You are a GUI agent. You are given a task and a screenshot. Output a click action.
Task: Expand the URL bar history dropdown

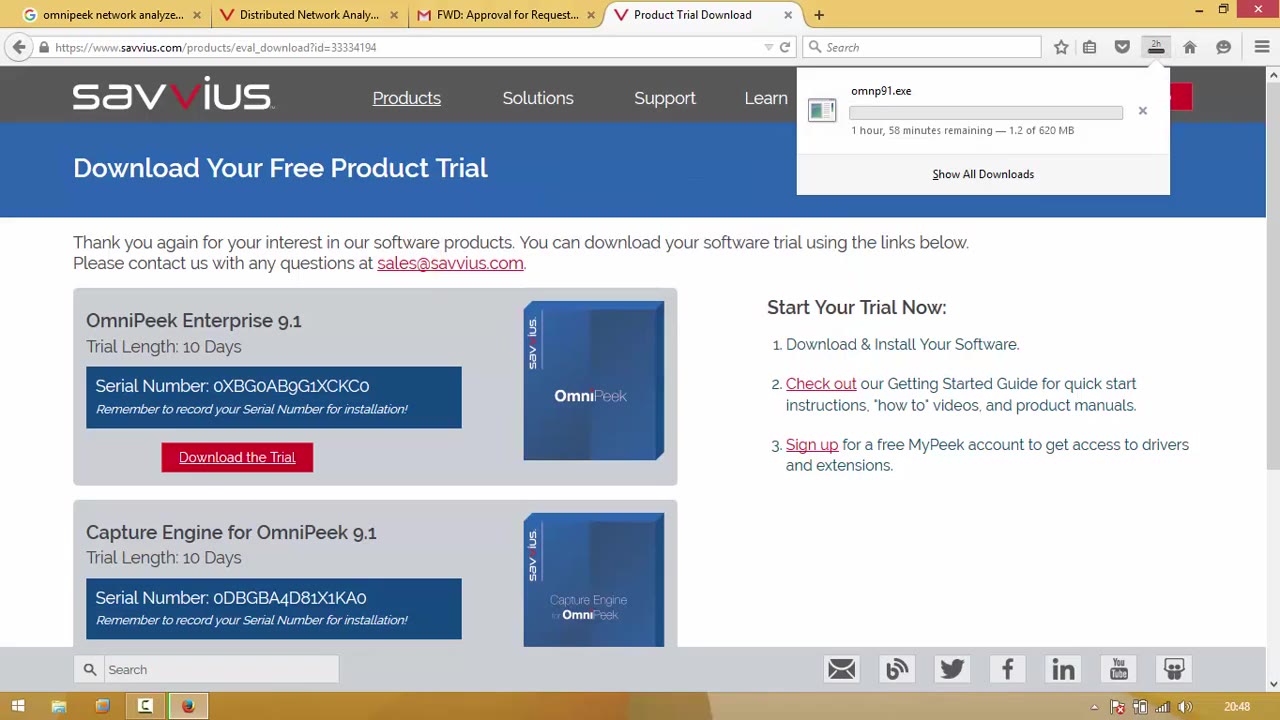768,47
